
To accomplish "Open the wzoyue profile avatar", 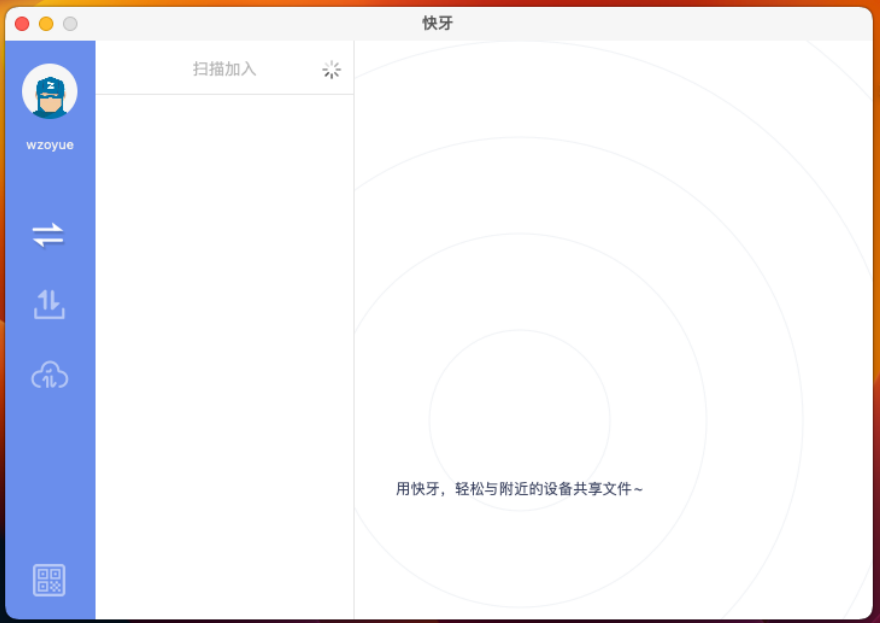I will tap(49, 91).
